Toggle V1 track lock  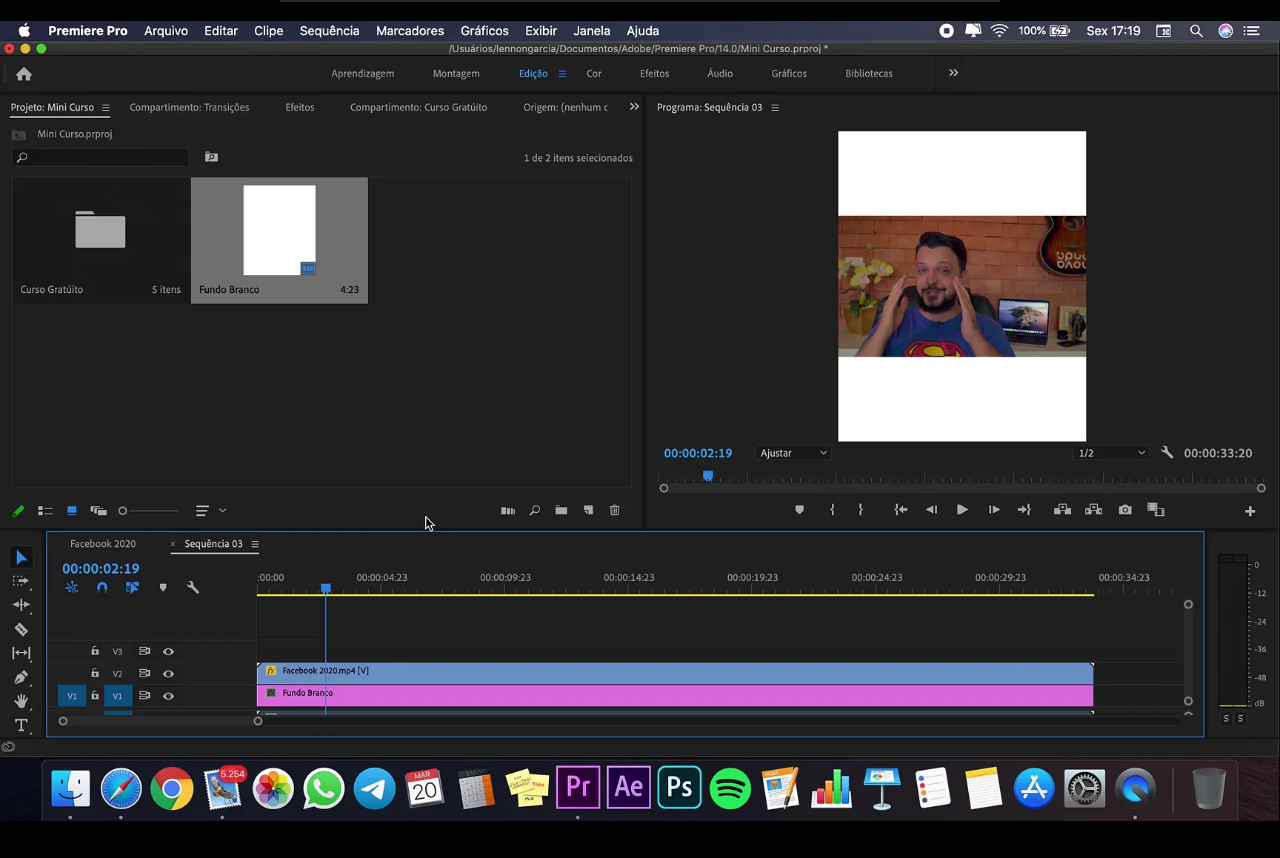coord(95,695)
